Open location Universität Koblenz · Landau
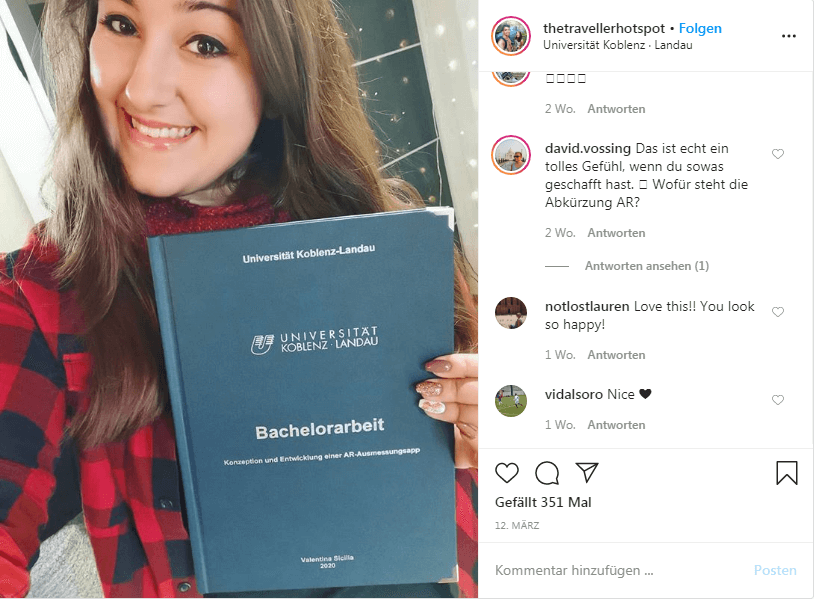This screenshot has height=599, width=814. pyautogui.click(x=618, y=45)
